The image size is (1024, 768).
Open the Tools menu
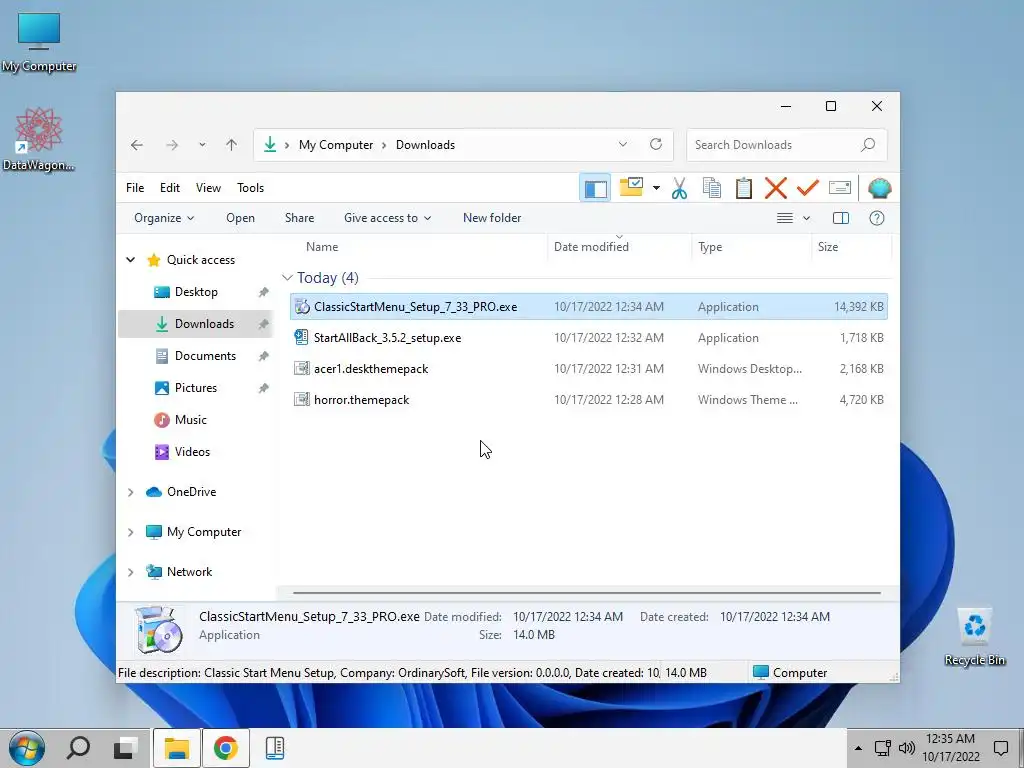(x=250, y=188)
